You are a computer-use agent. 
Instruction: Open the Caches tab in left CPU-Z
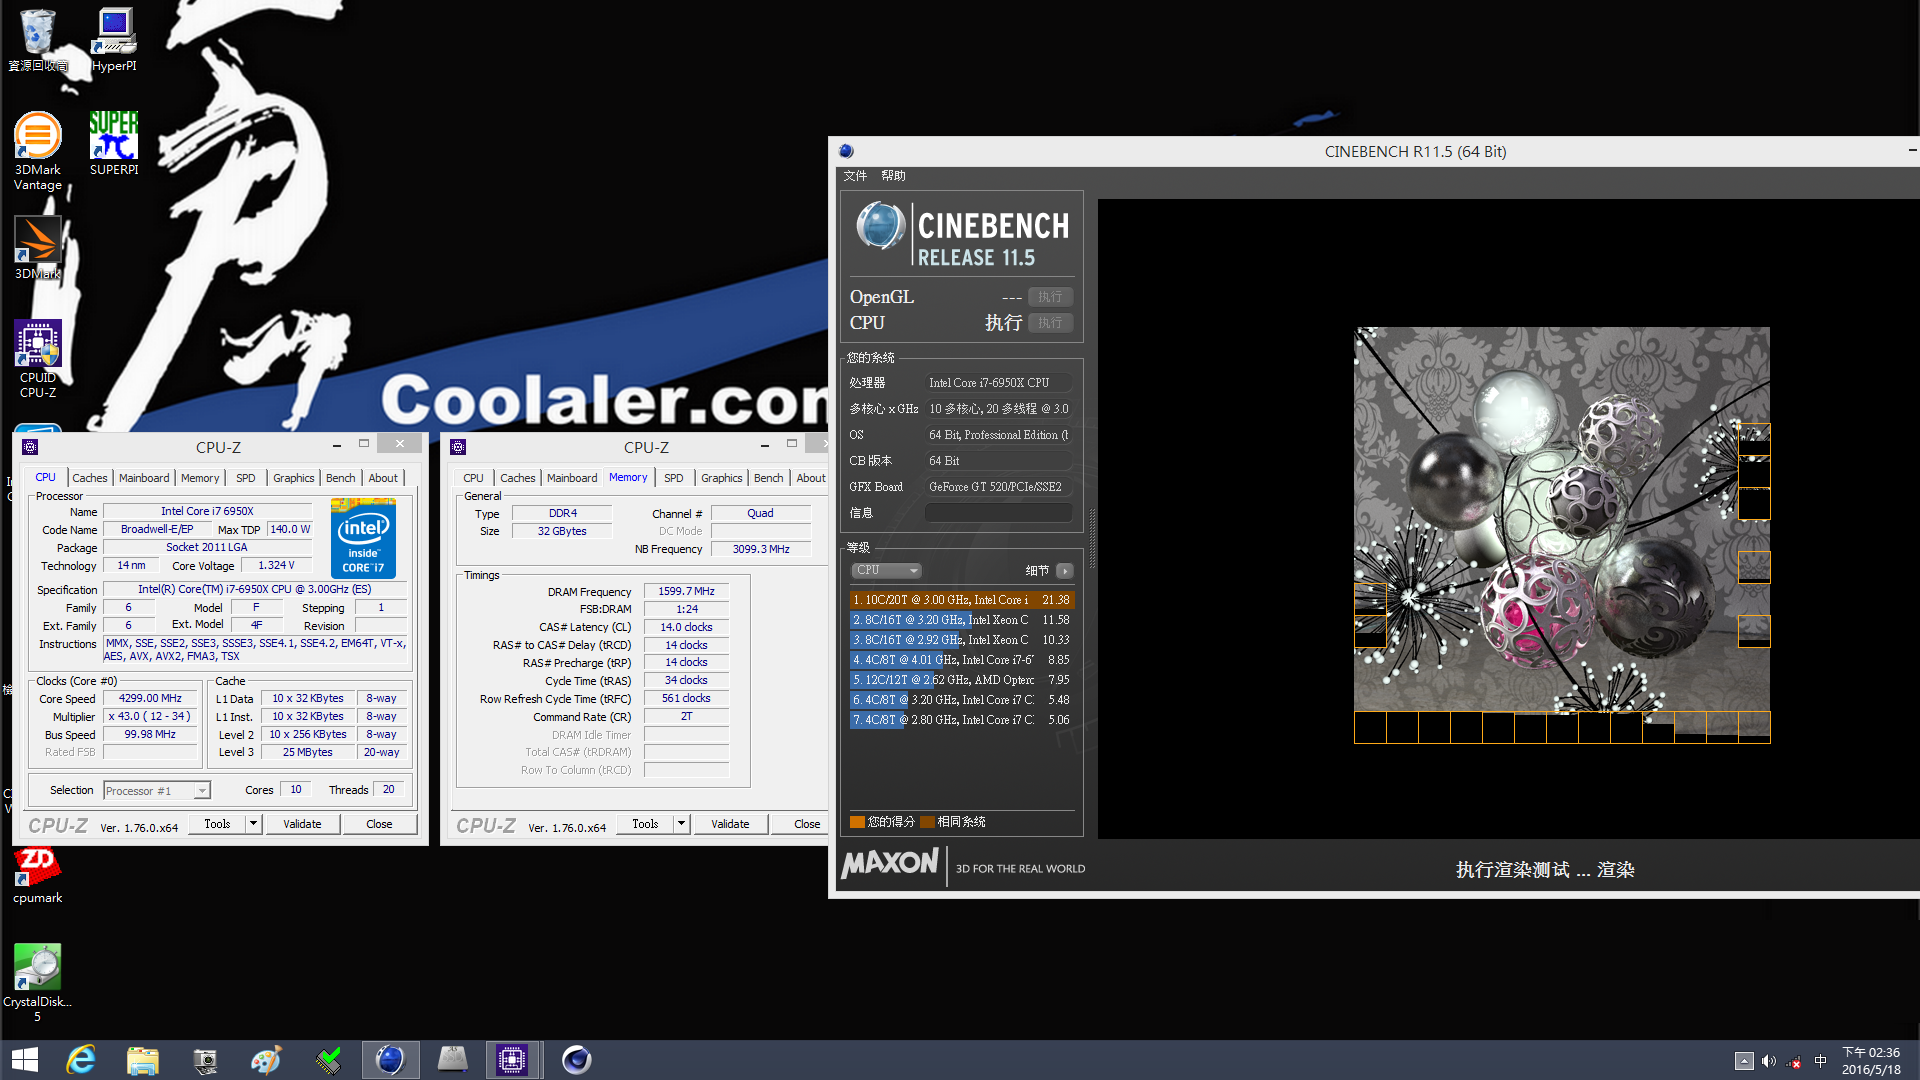(89, 478)
